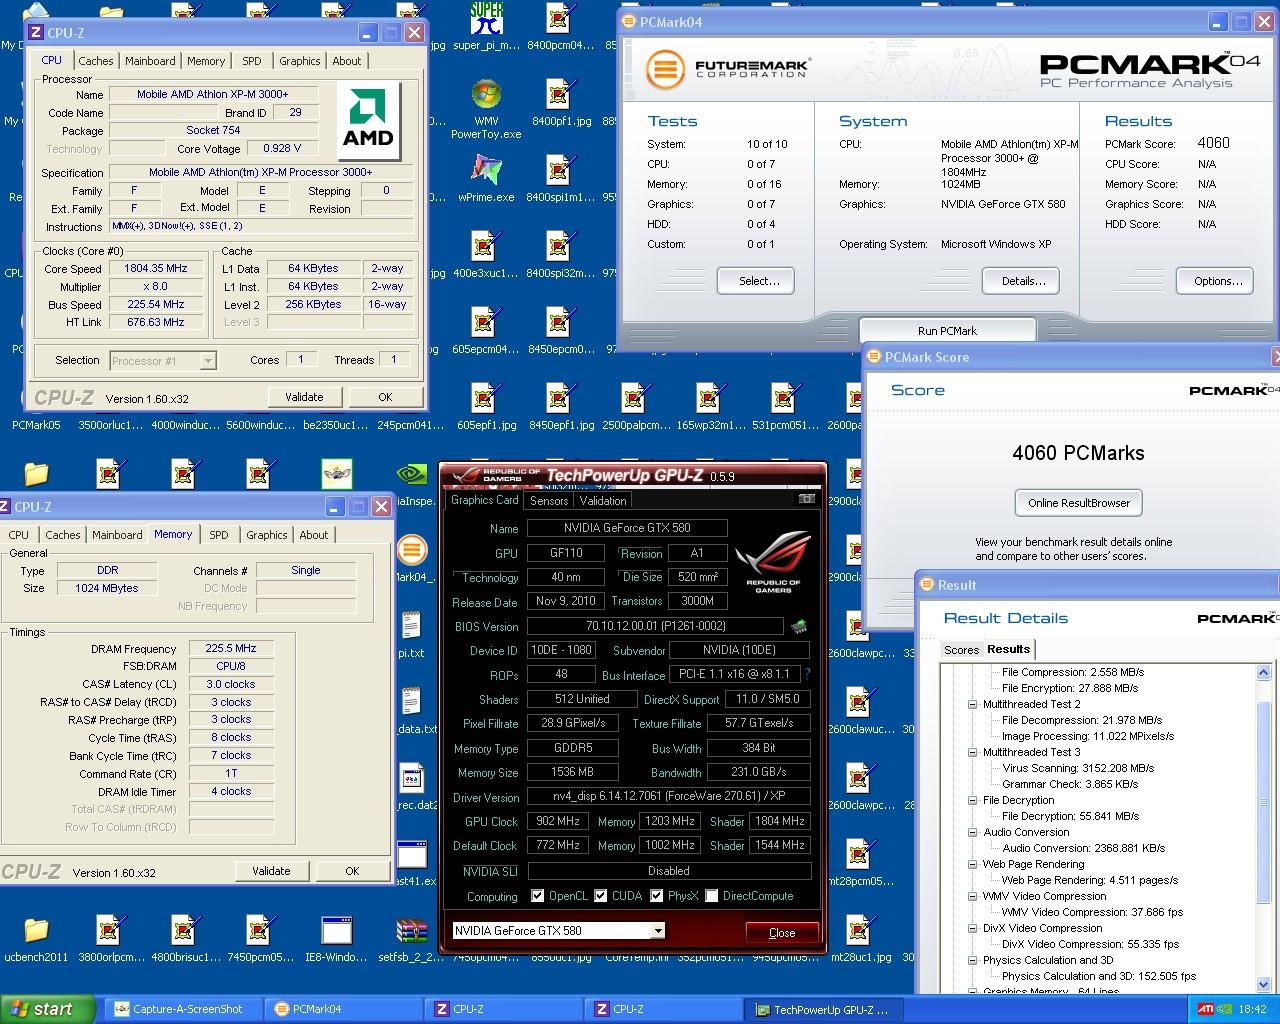Collapse the Web Page Rendering node
The image size is (1280, 1024).
(972, 864)
